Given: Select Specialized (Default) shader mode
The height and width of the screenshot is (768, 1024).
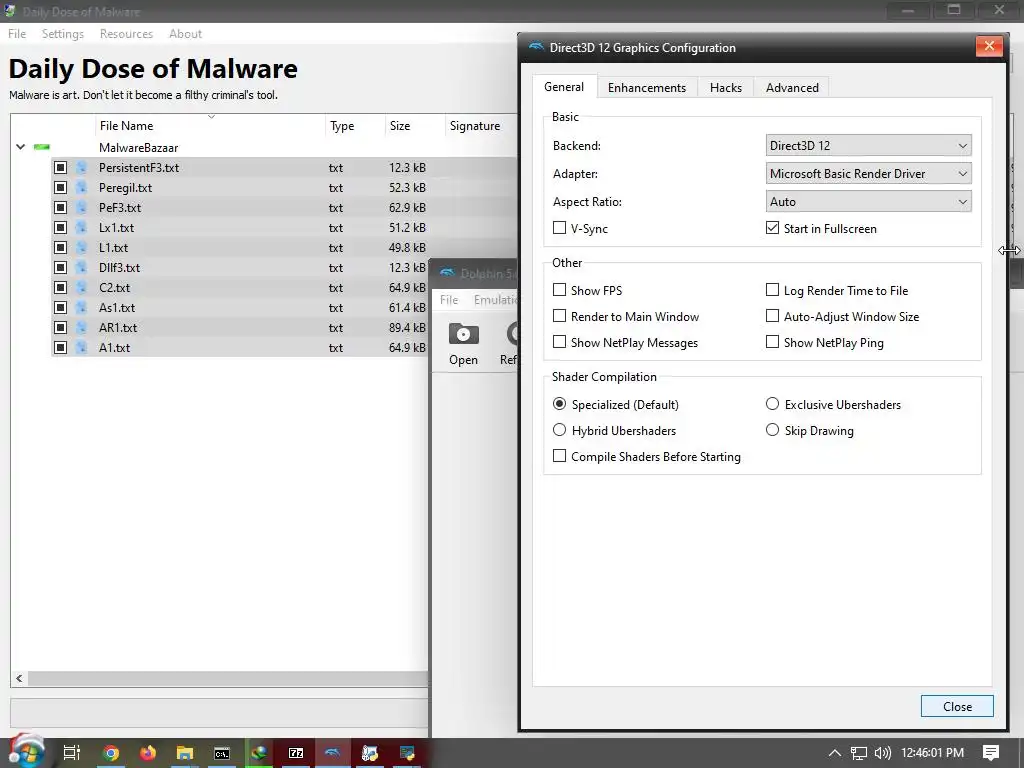Looking at the screenshot, I should [x=559, y=404].
